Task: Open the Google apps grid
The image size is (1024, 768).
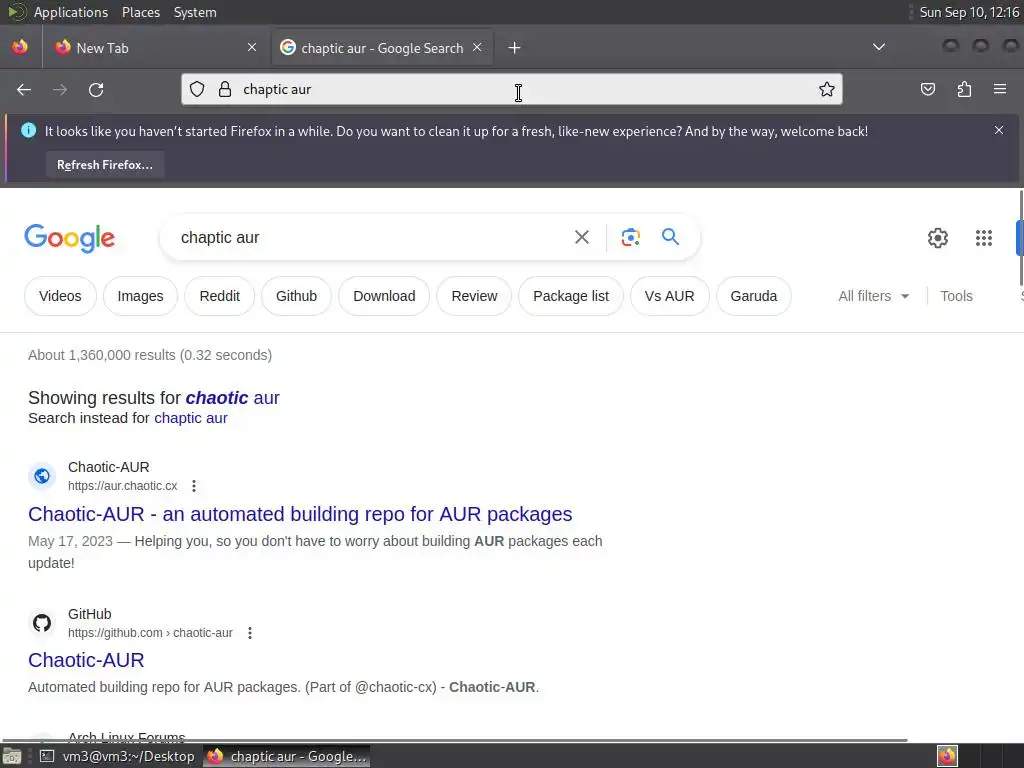Action: click(x=984, y=238)
